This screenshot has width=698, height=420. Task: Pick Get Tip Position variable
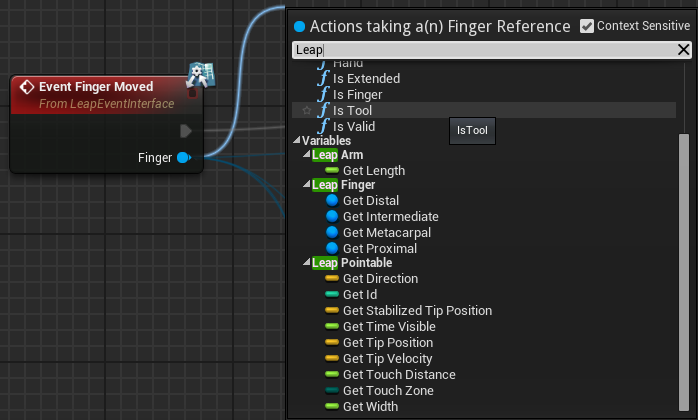coord(379,343)
